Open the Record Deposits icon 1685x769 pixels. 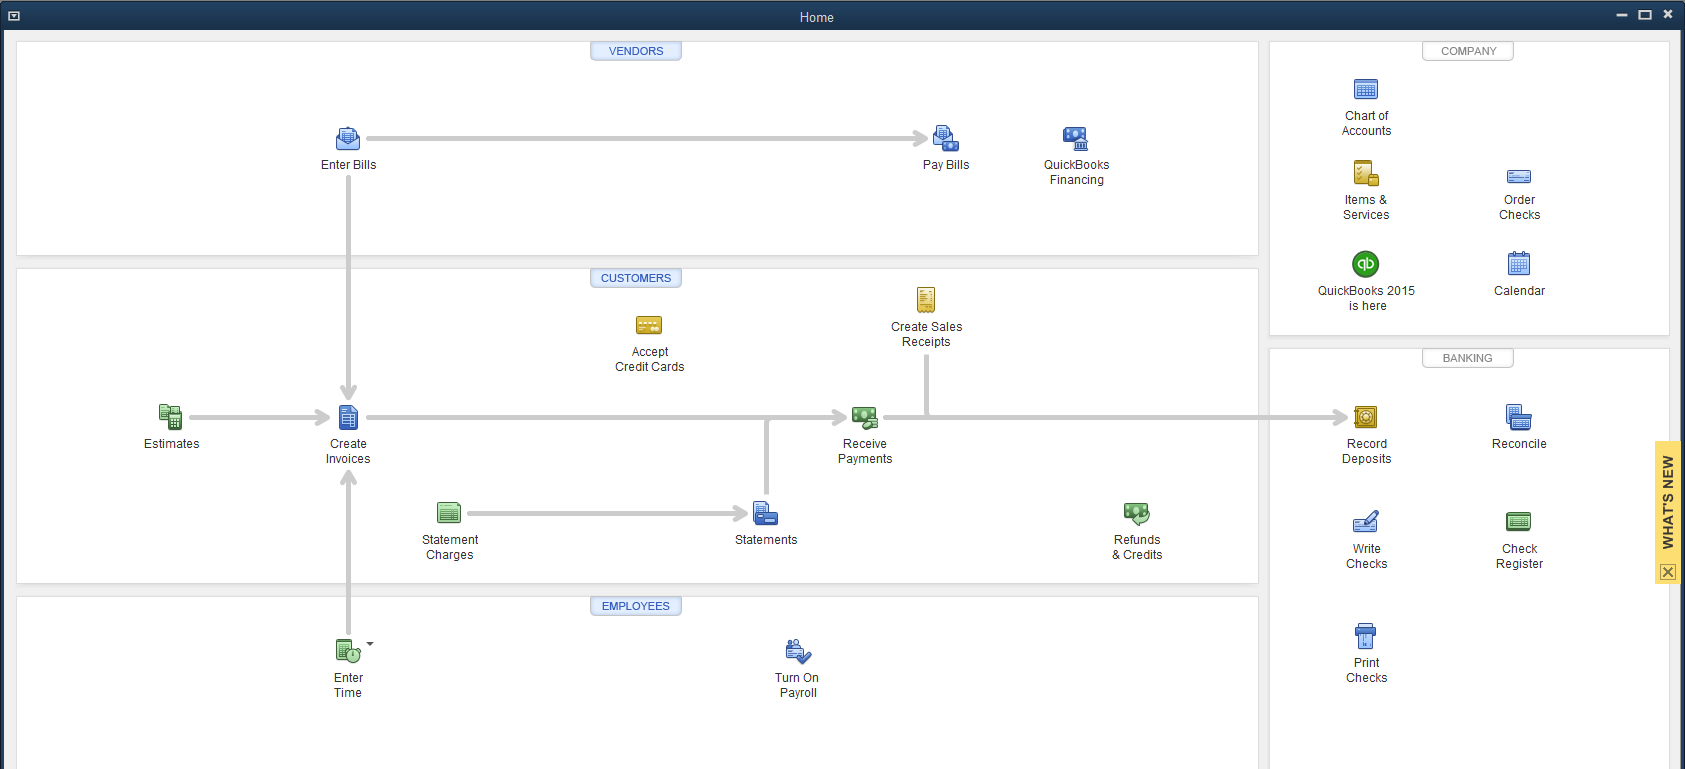[1366, 417]
